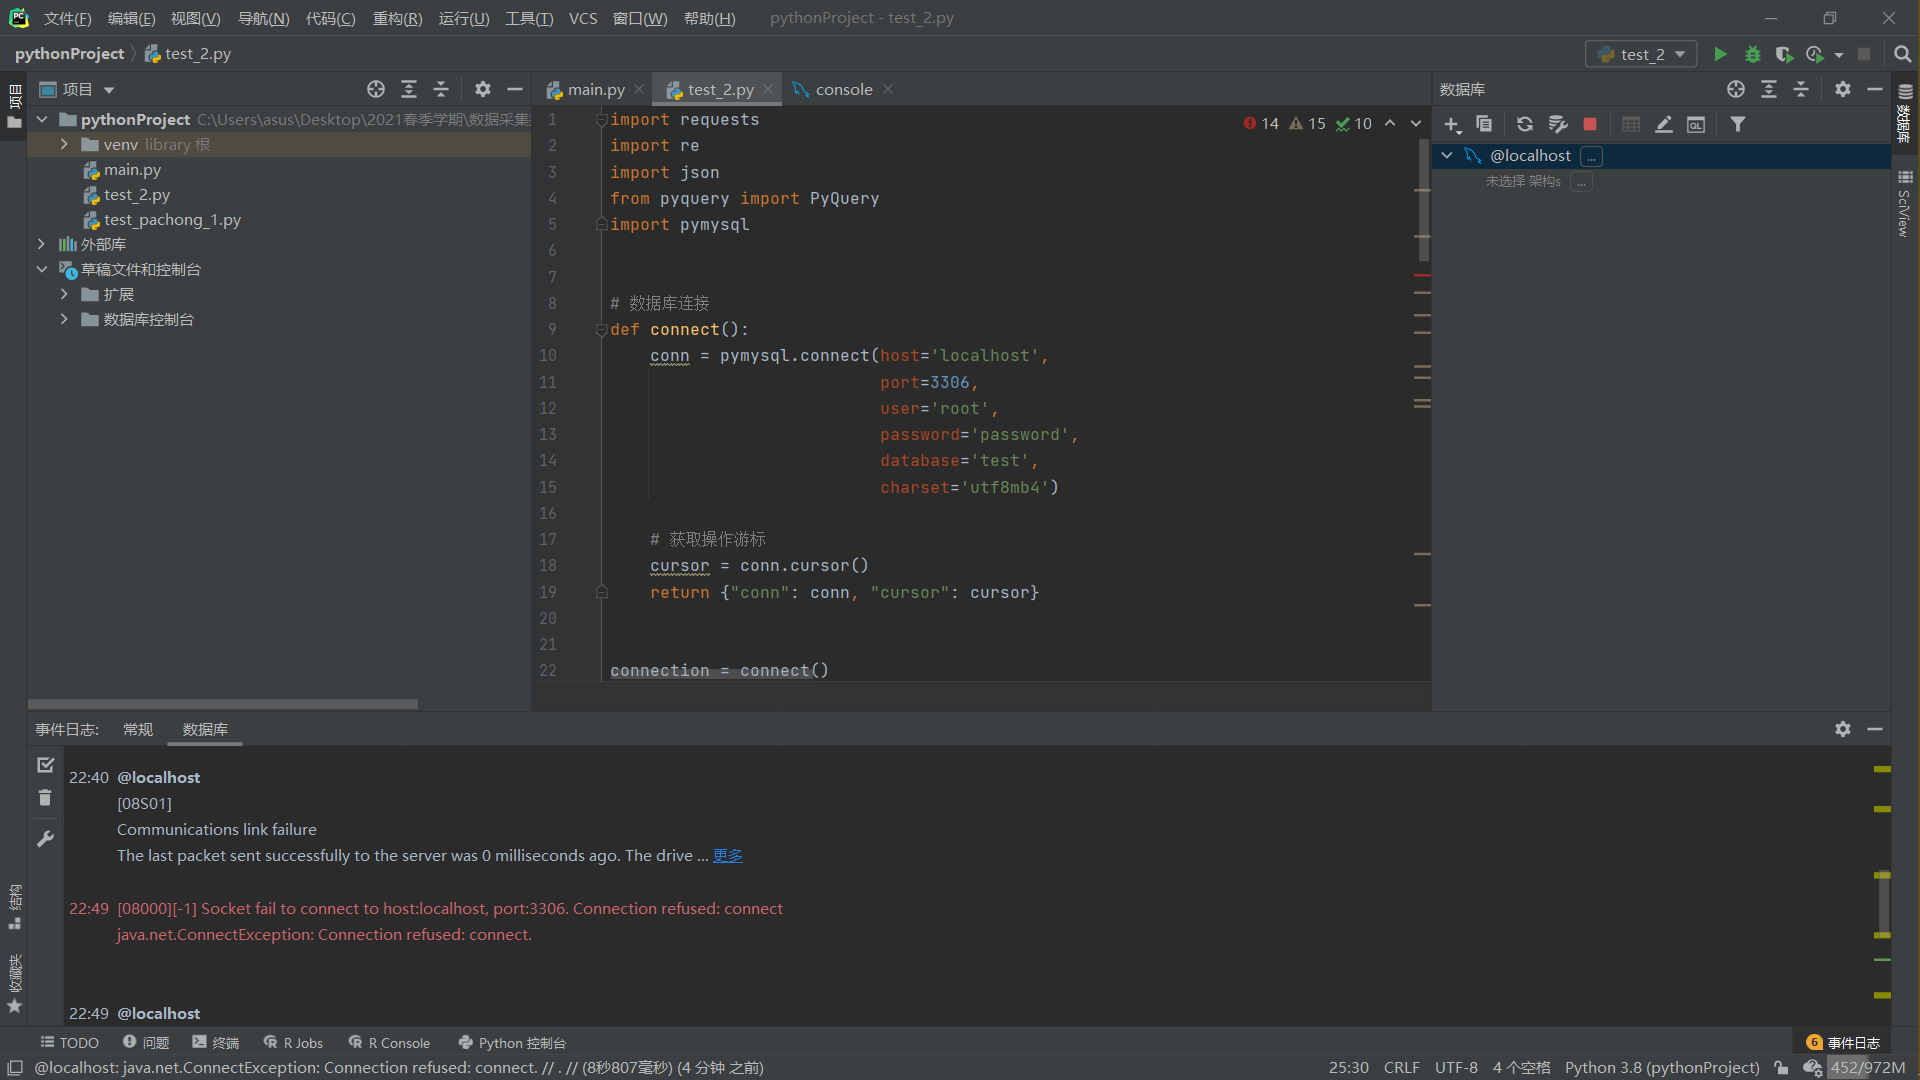
Task: Jump to next highlighted error arrow
Action: (1416, 123)
